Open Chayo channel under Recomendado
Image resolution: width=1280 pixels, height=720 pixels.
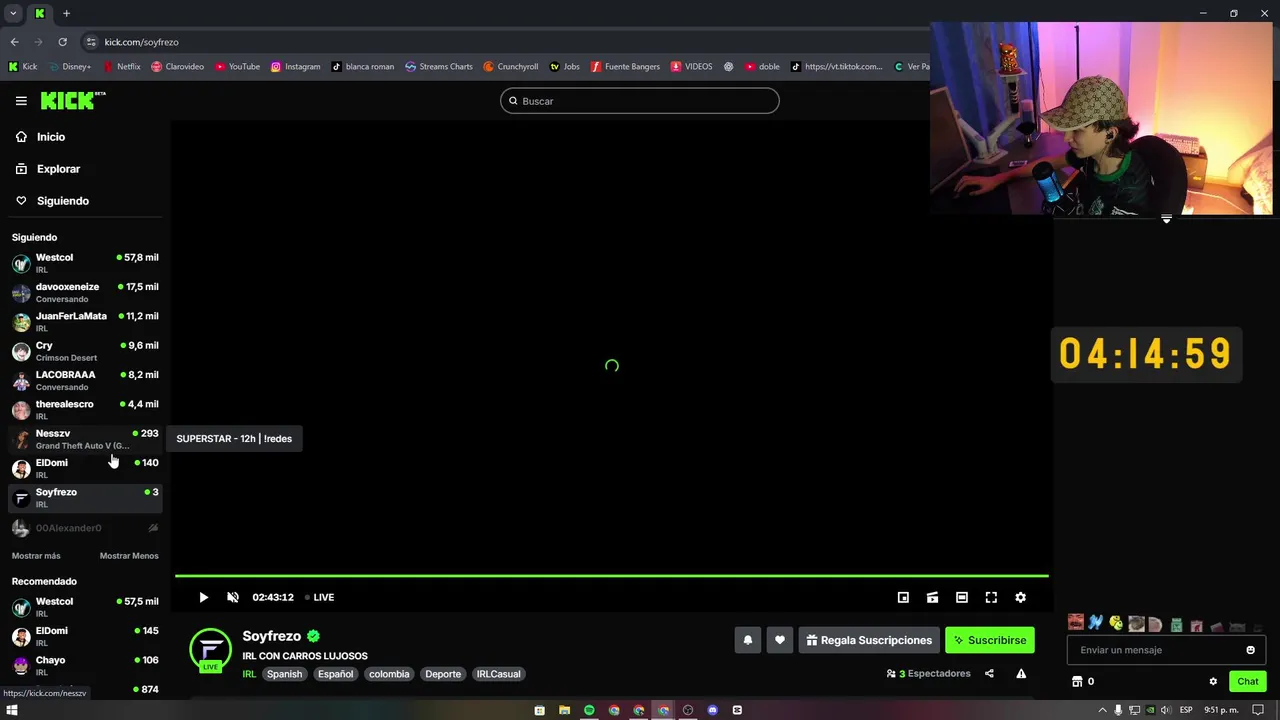tap(85, 665)
